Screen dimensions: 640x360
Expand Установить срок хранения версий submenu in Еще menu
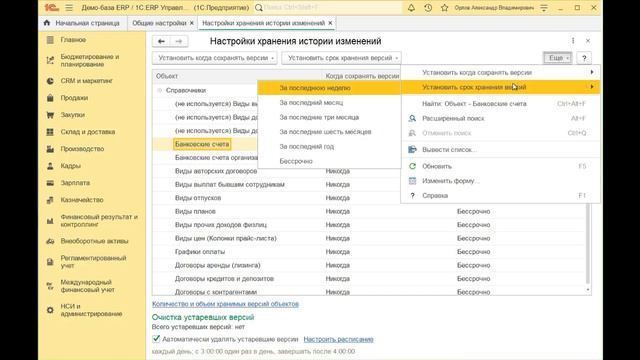(501, 87)
